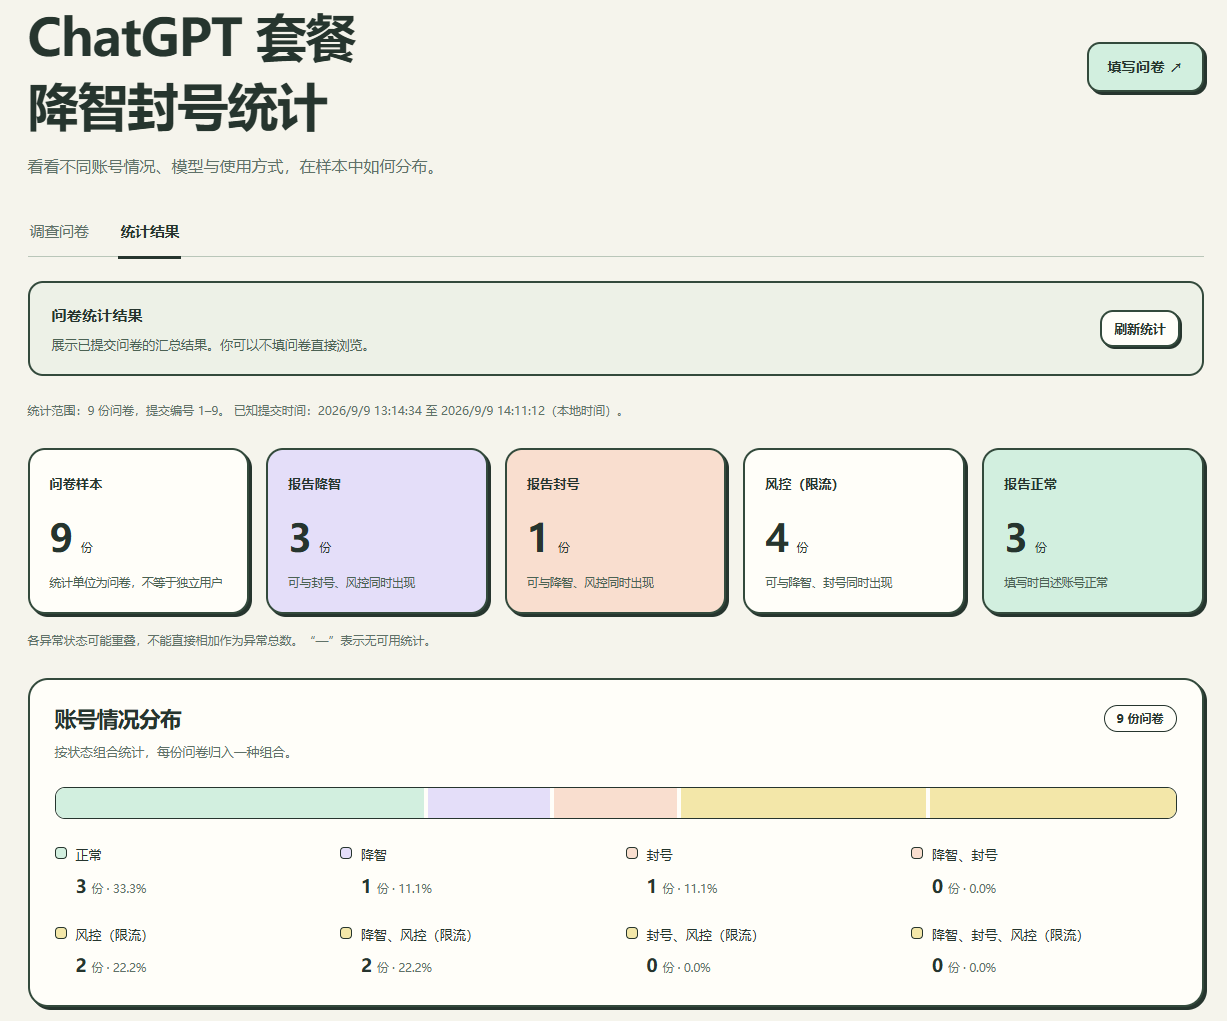Open the 报告降智 purple card
This screenshot has width=1227, height=1021.
pyautogui.click(x=377, y=530)
